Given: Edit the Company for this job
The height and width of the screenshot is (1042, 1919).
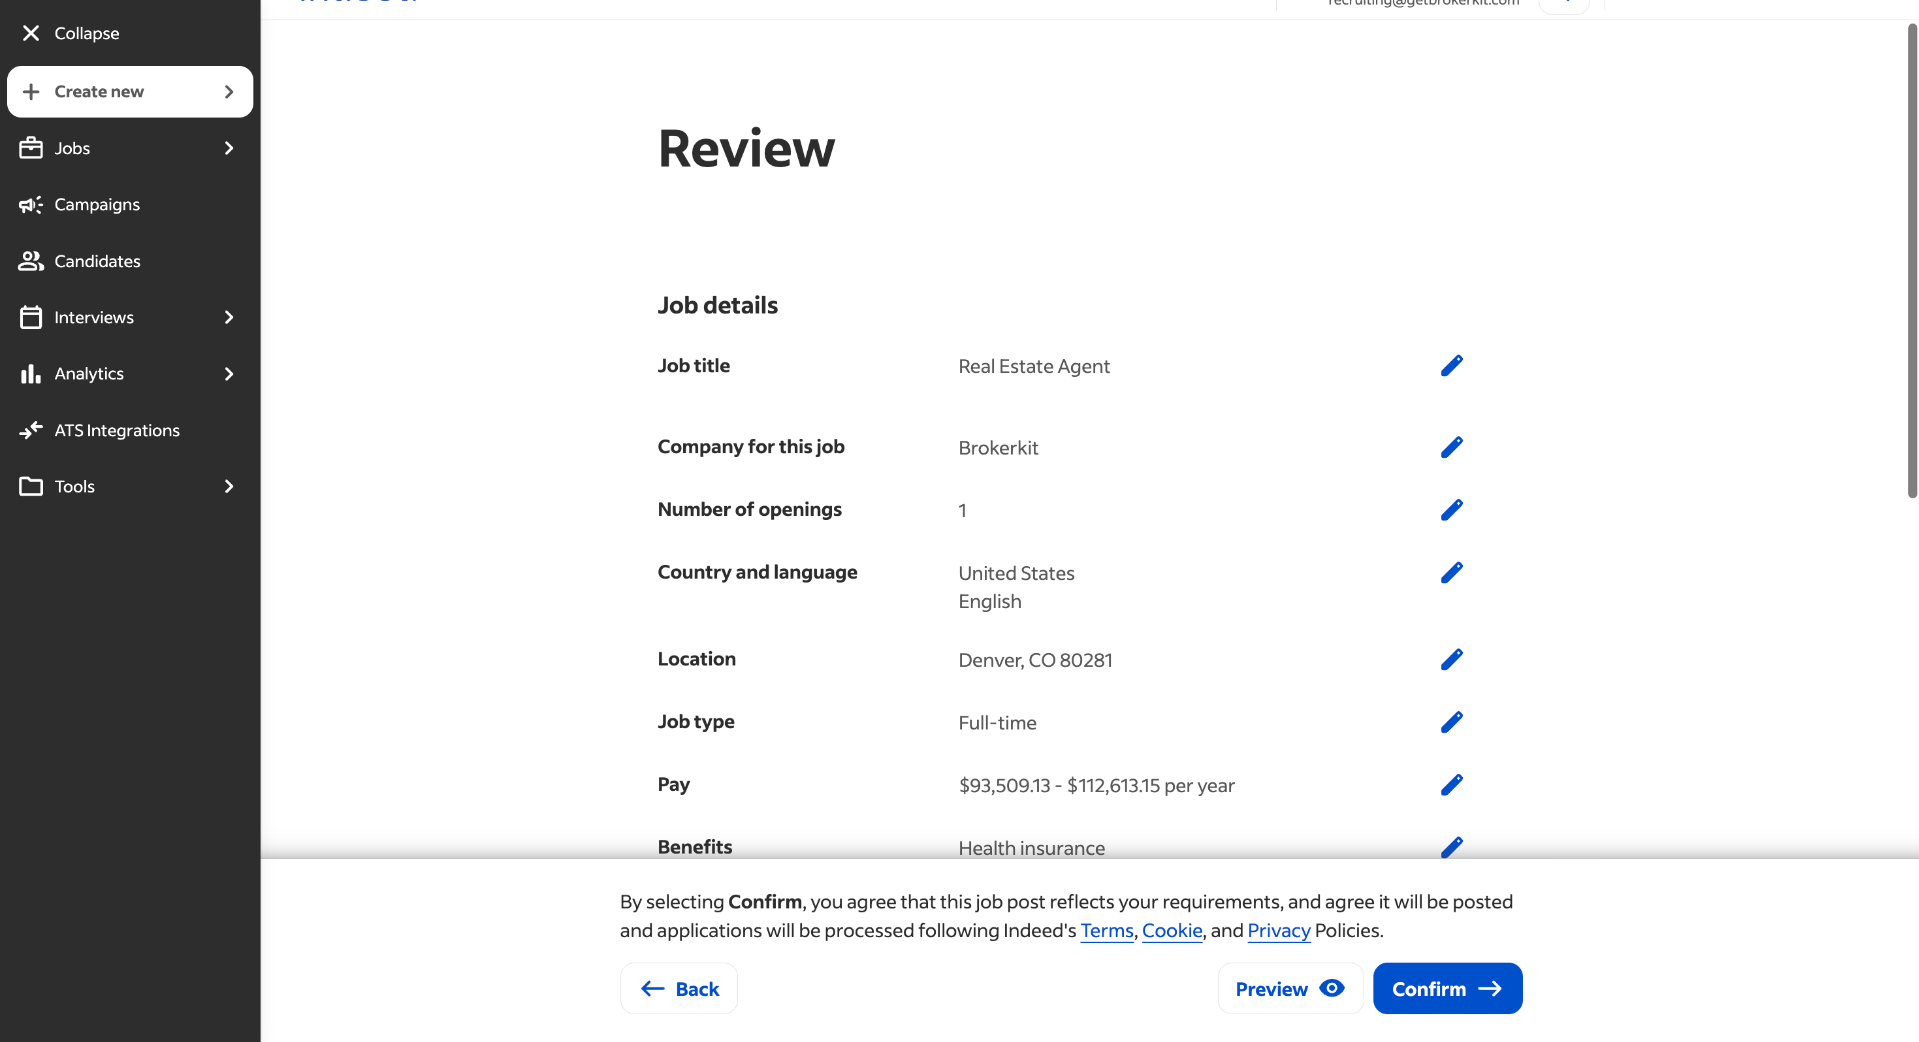Looking at the screenshot, I should [1452, 447].
